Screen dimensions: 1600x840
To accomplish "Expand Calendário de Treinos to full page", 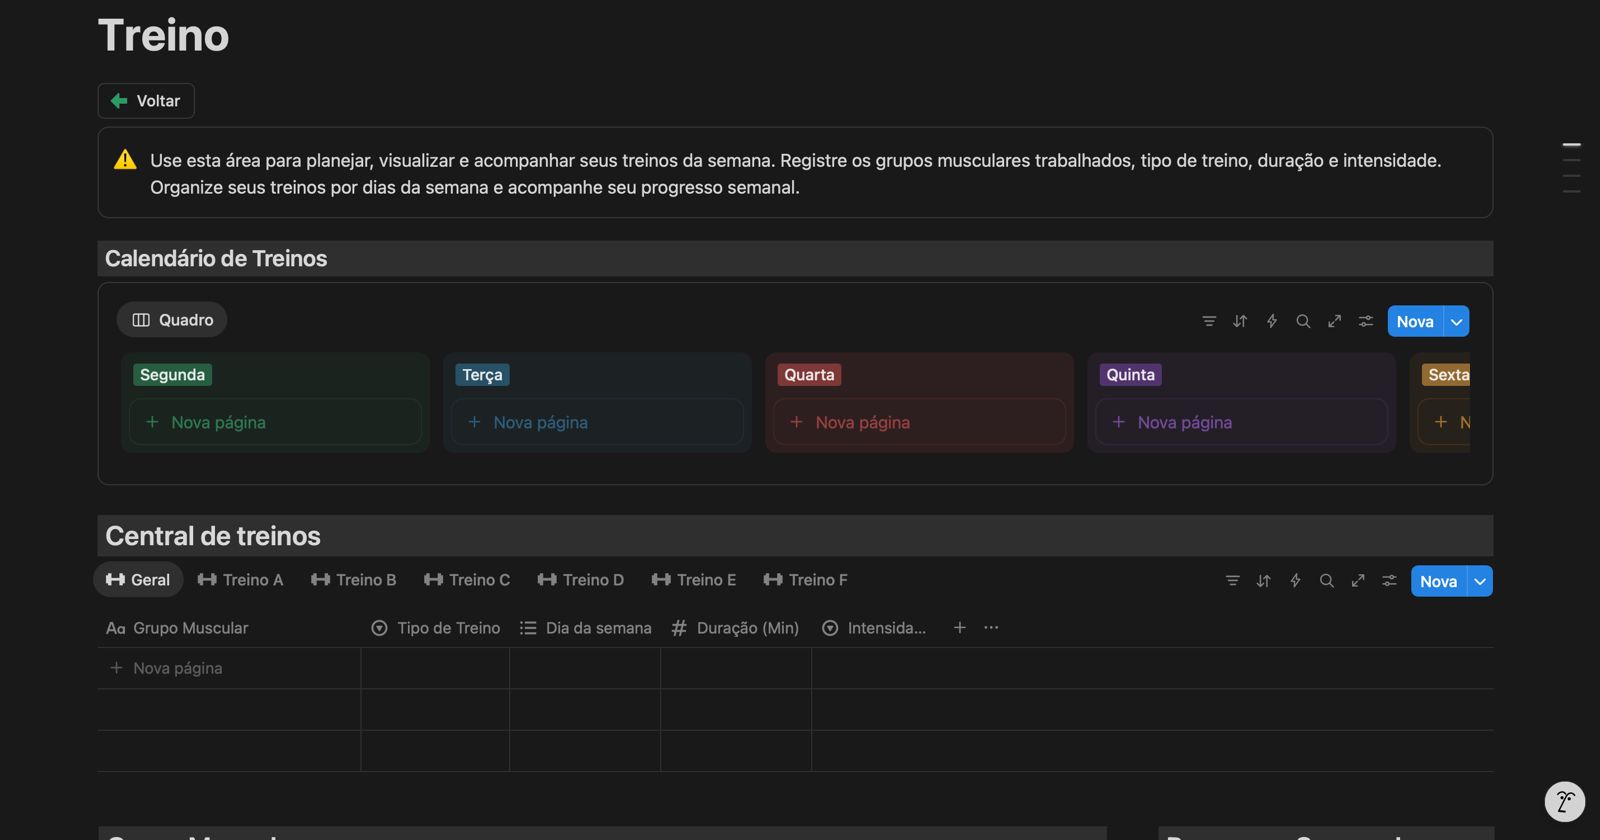I will coord(1334,321).
